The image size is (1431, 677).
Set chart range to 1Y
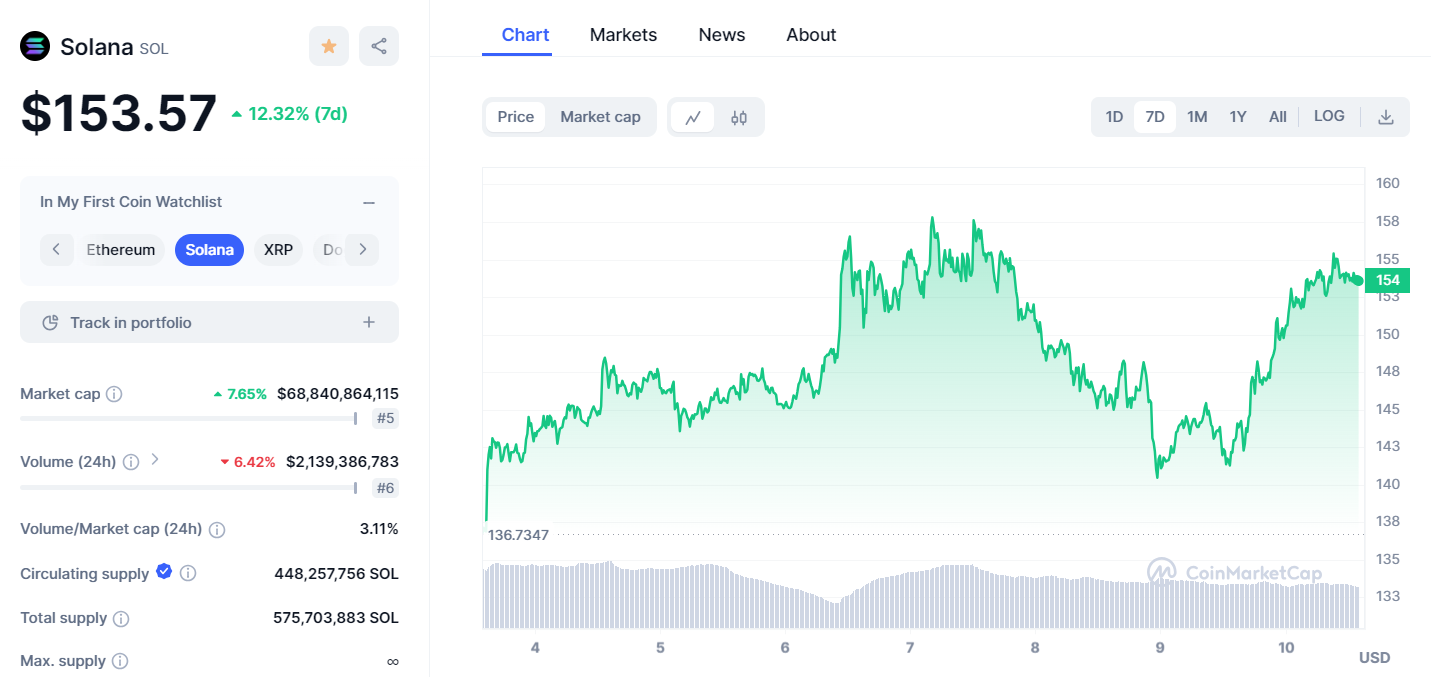(1238, 117)
